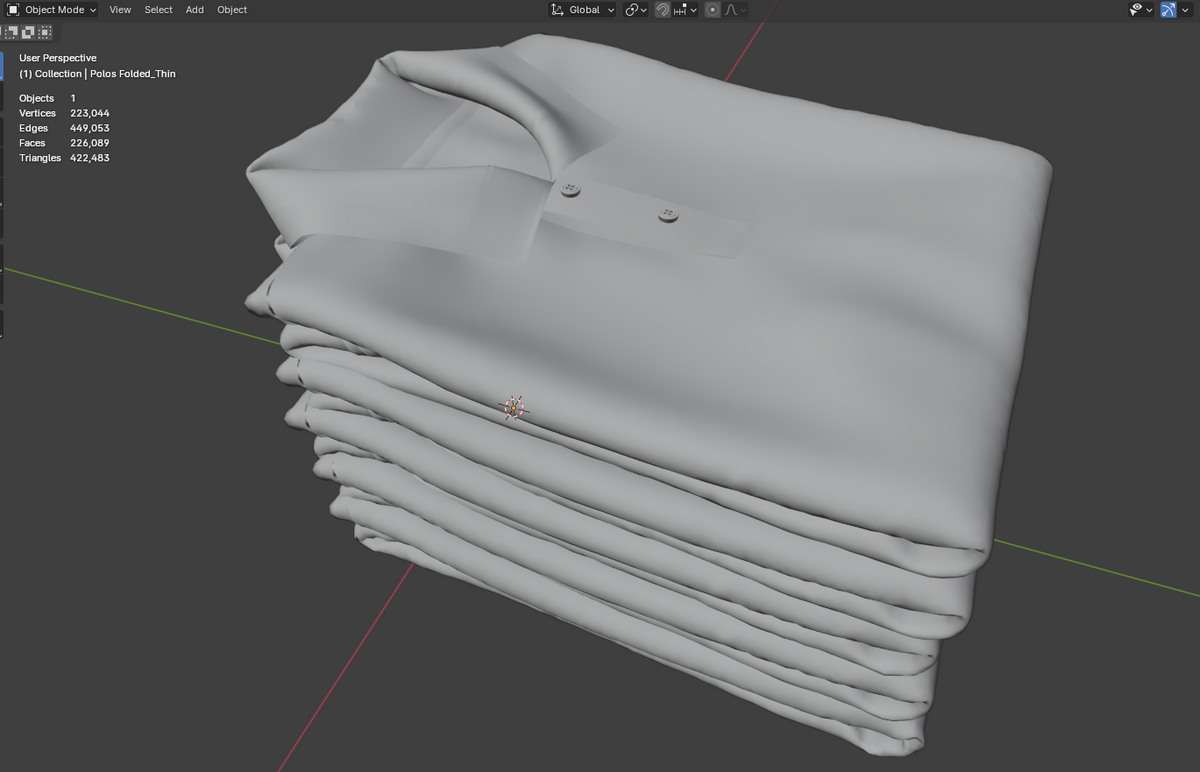This screenshot has width=1200, height=772.
Task: Open the View menu
Action: (120, 10)
